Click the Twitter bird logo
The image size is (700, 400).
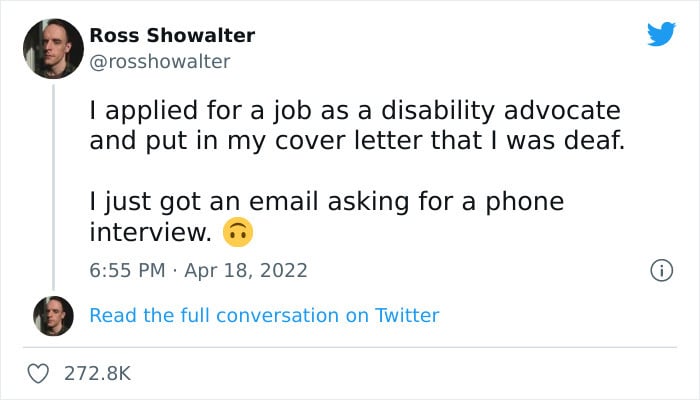[x=661, y=34]
